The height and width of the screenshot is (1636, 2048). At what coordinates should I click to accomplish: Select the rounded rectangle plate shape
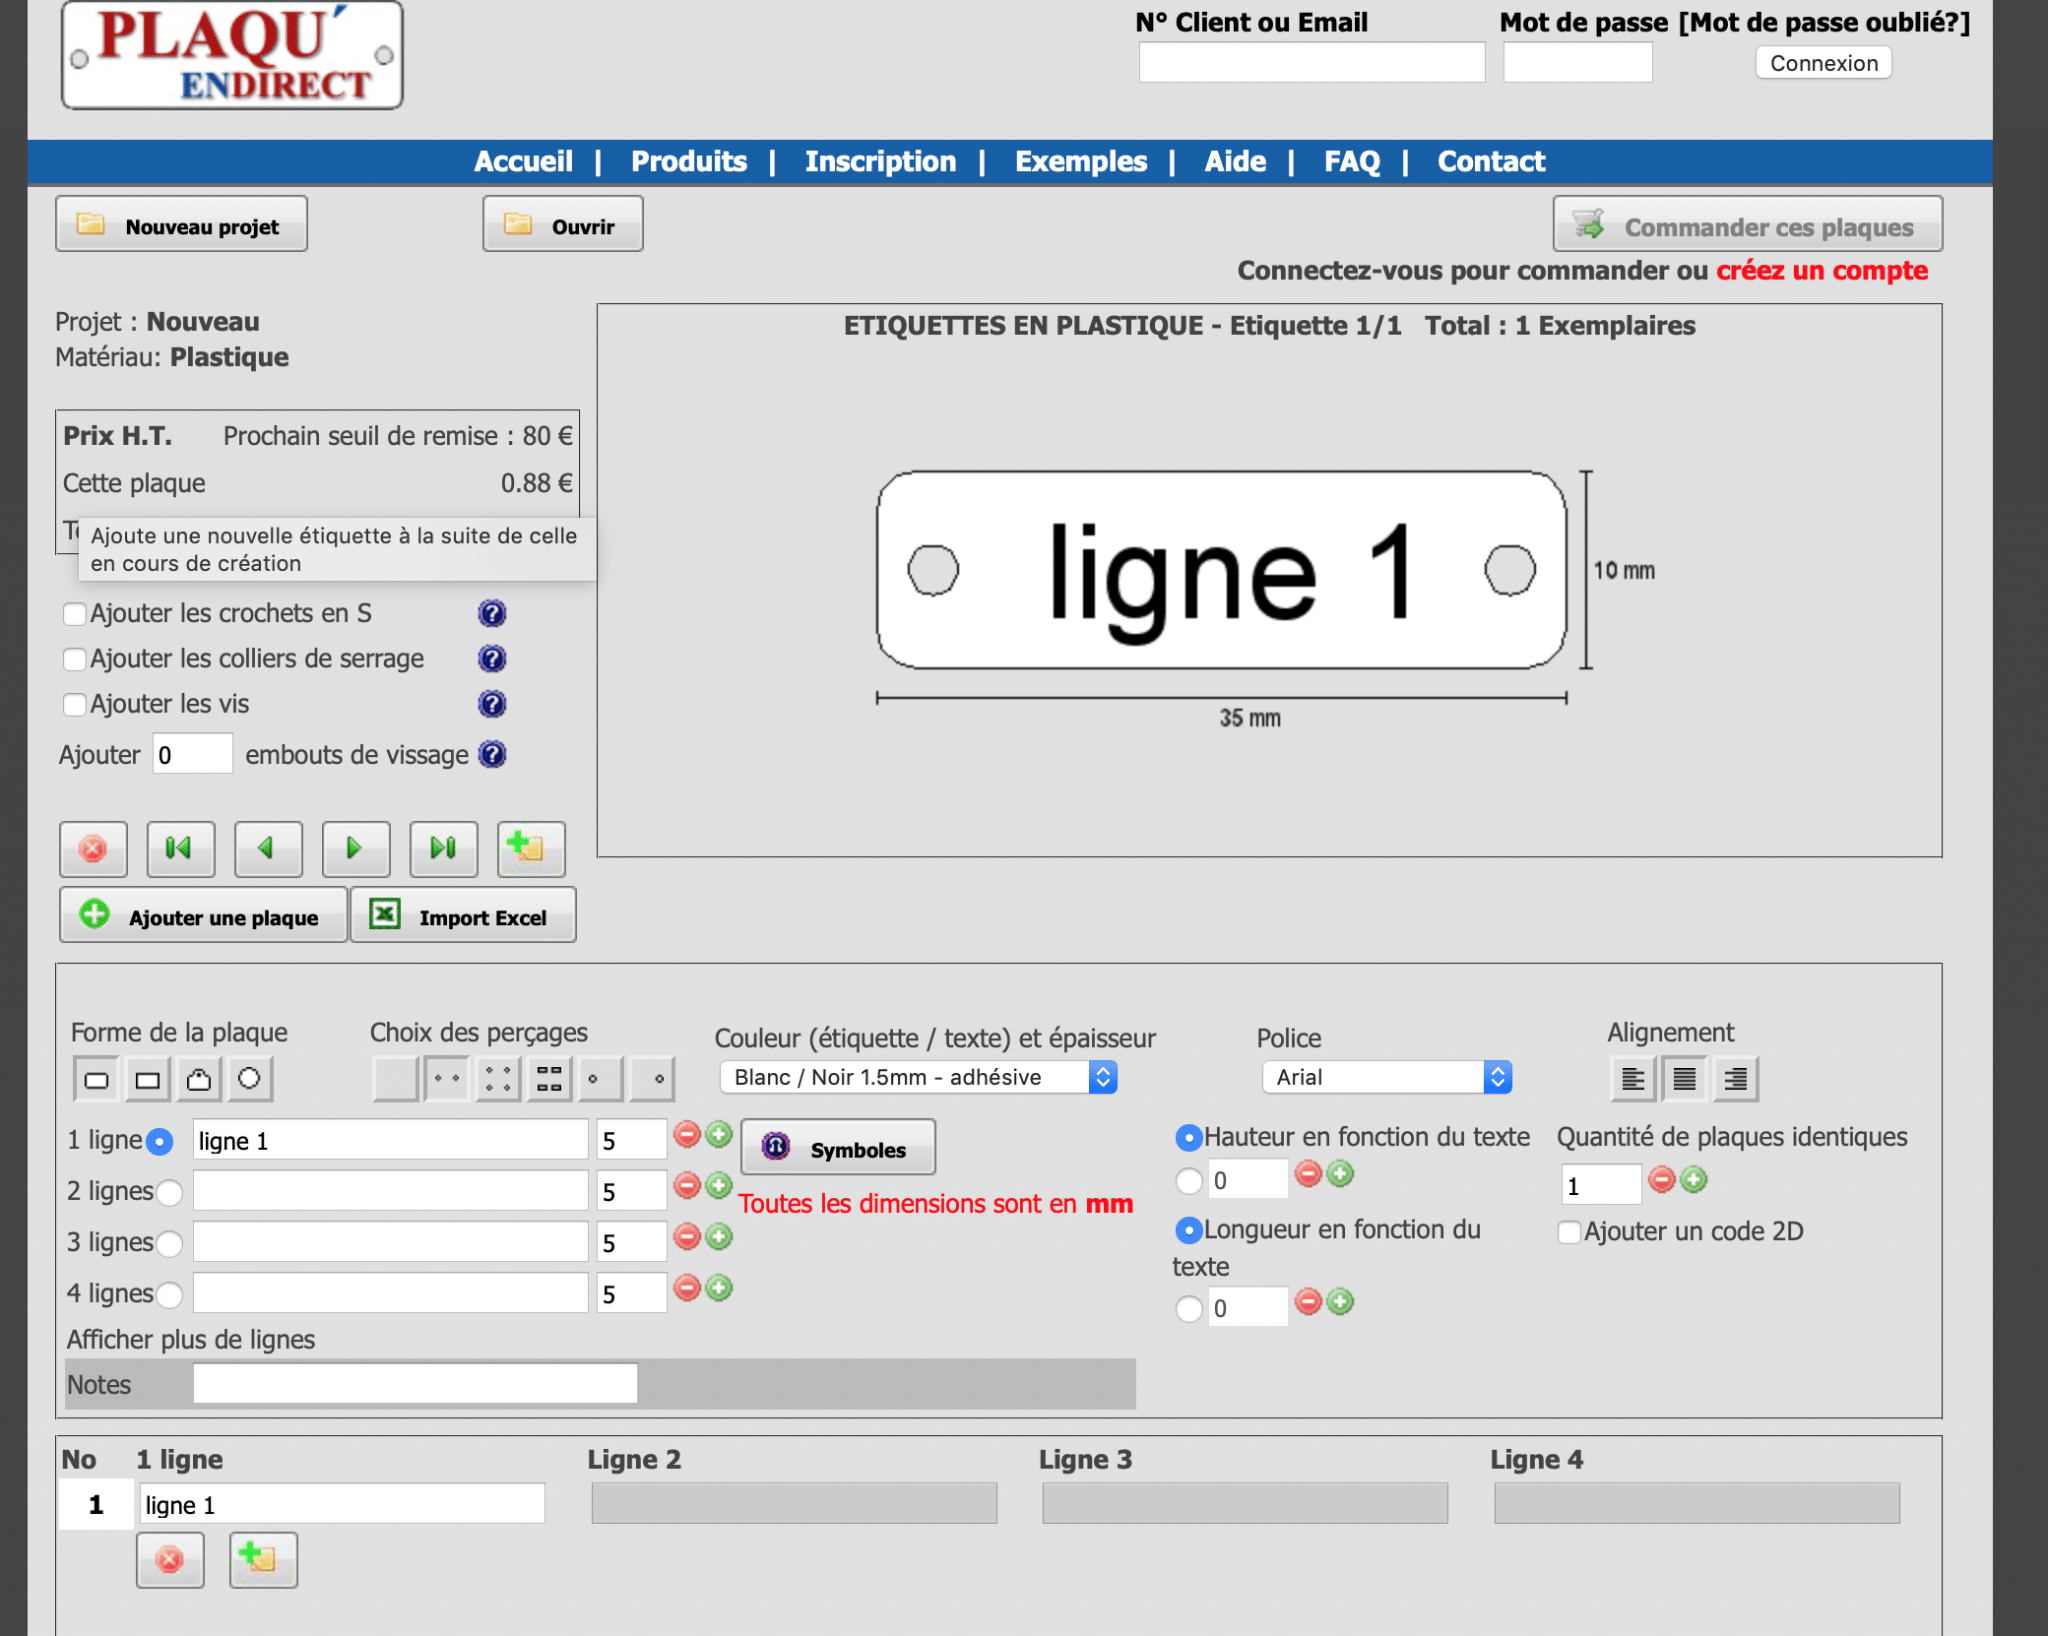(x=97, y=1078)
